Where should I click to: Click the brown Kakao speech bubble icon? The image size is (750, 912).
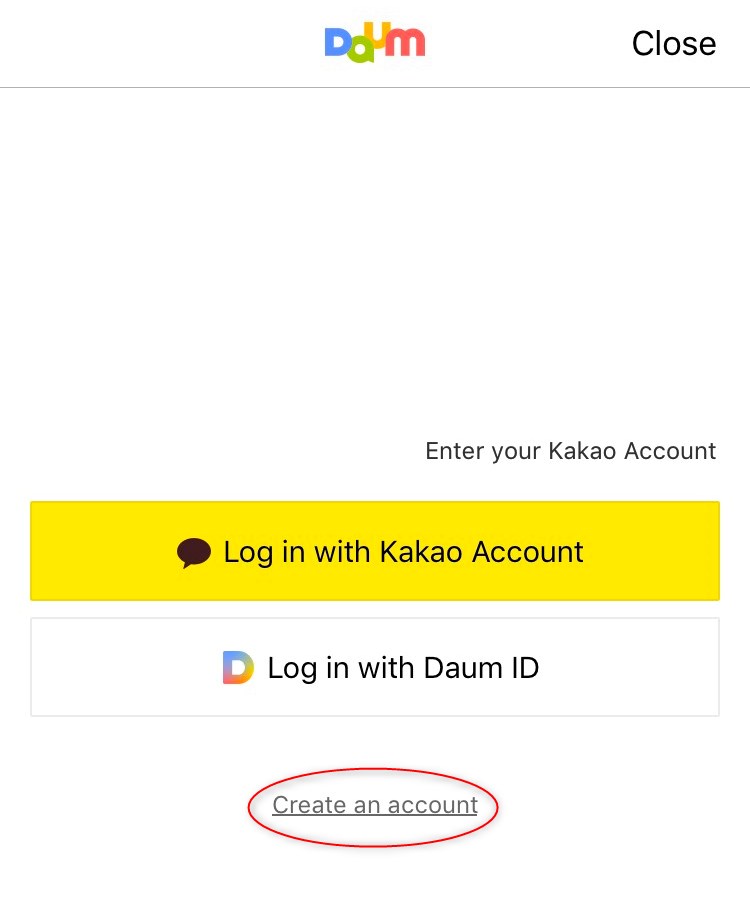(194, 552)
